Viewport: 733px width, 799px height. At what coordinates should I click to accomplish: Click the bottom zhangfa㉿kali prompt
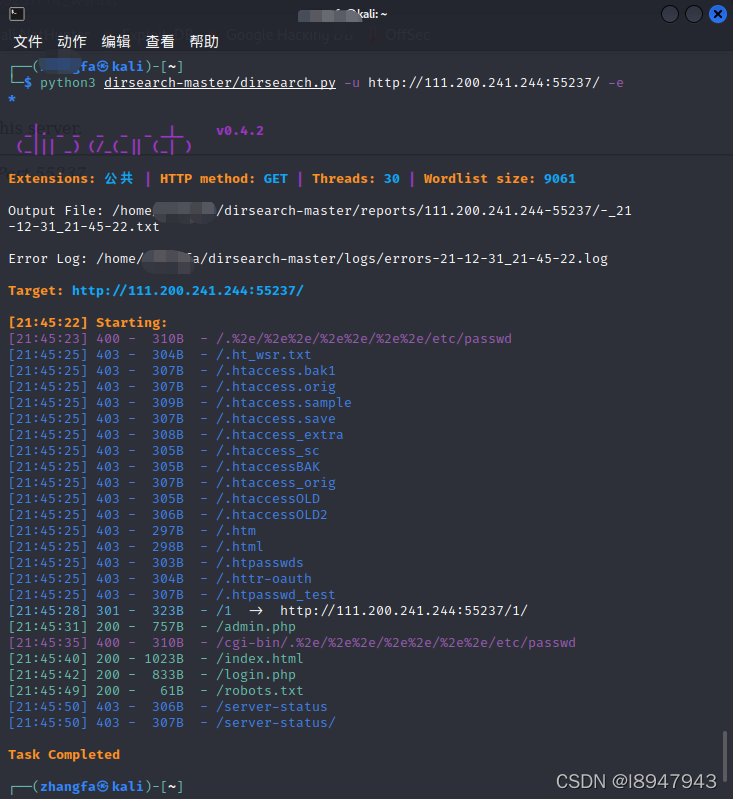point(96,787)
